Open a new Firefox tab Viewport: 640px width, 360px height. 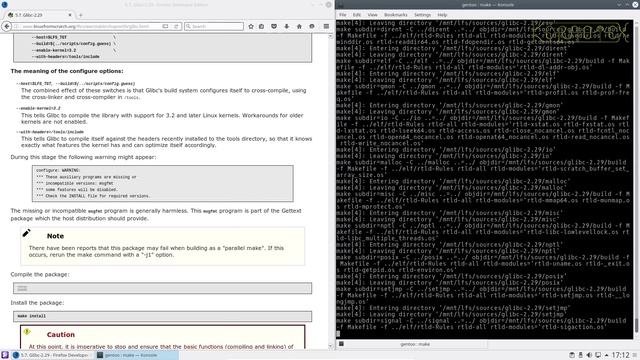80,15
